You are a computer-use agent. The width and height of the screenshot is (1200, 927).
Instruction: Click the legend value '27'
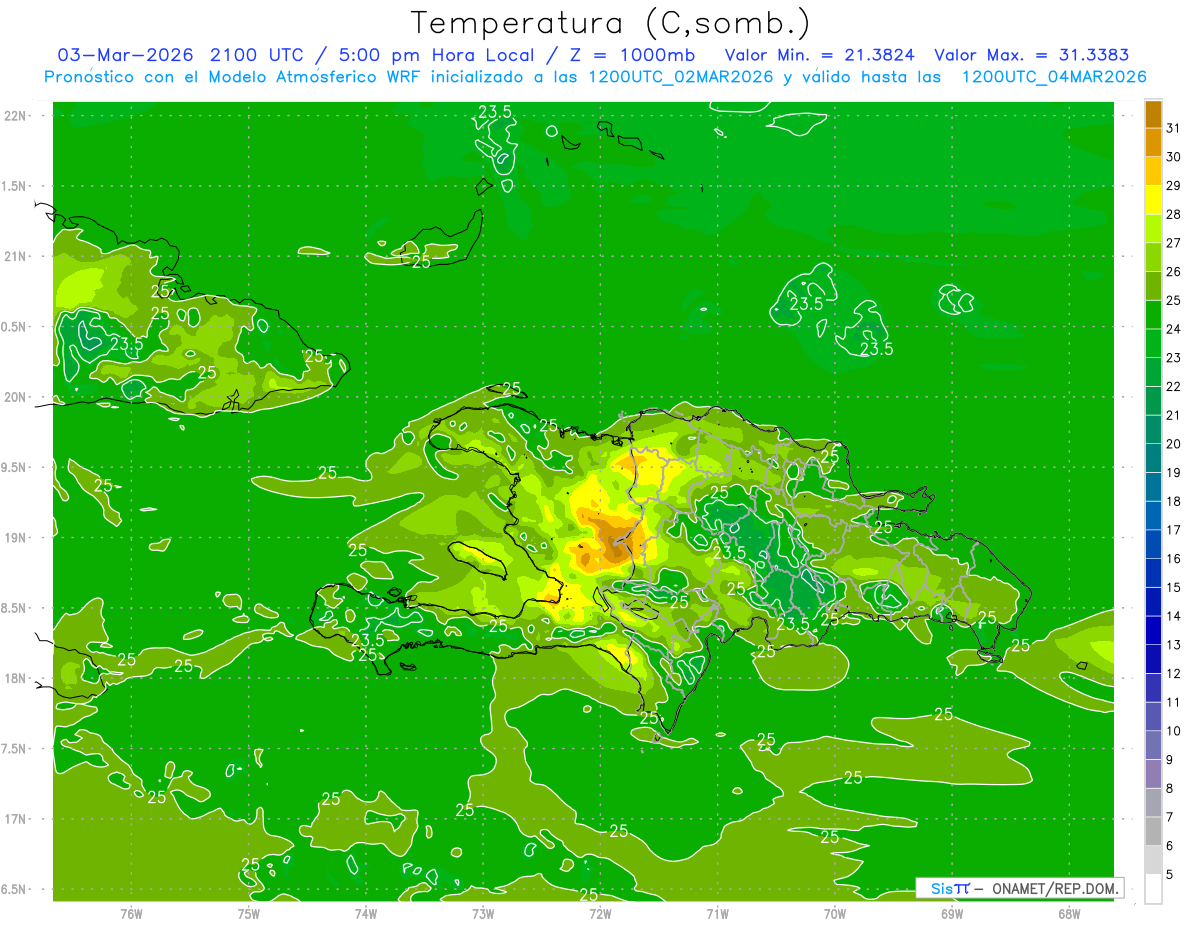click(1174, 243)
